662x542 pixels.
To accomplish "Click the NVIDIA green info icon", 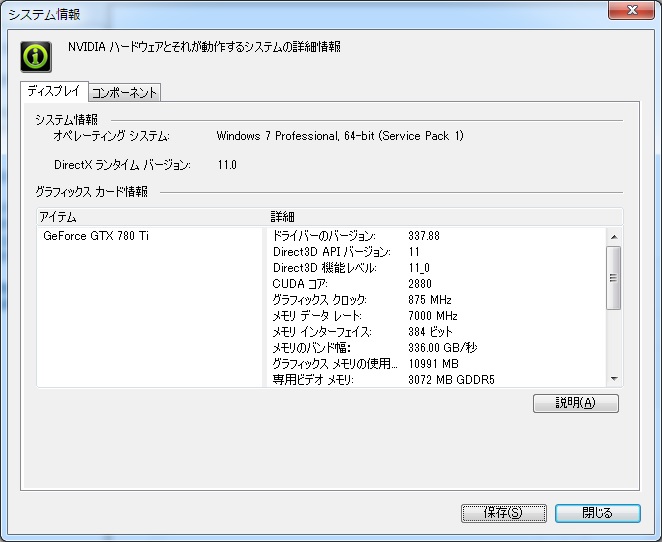I will 36,57.
